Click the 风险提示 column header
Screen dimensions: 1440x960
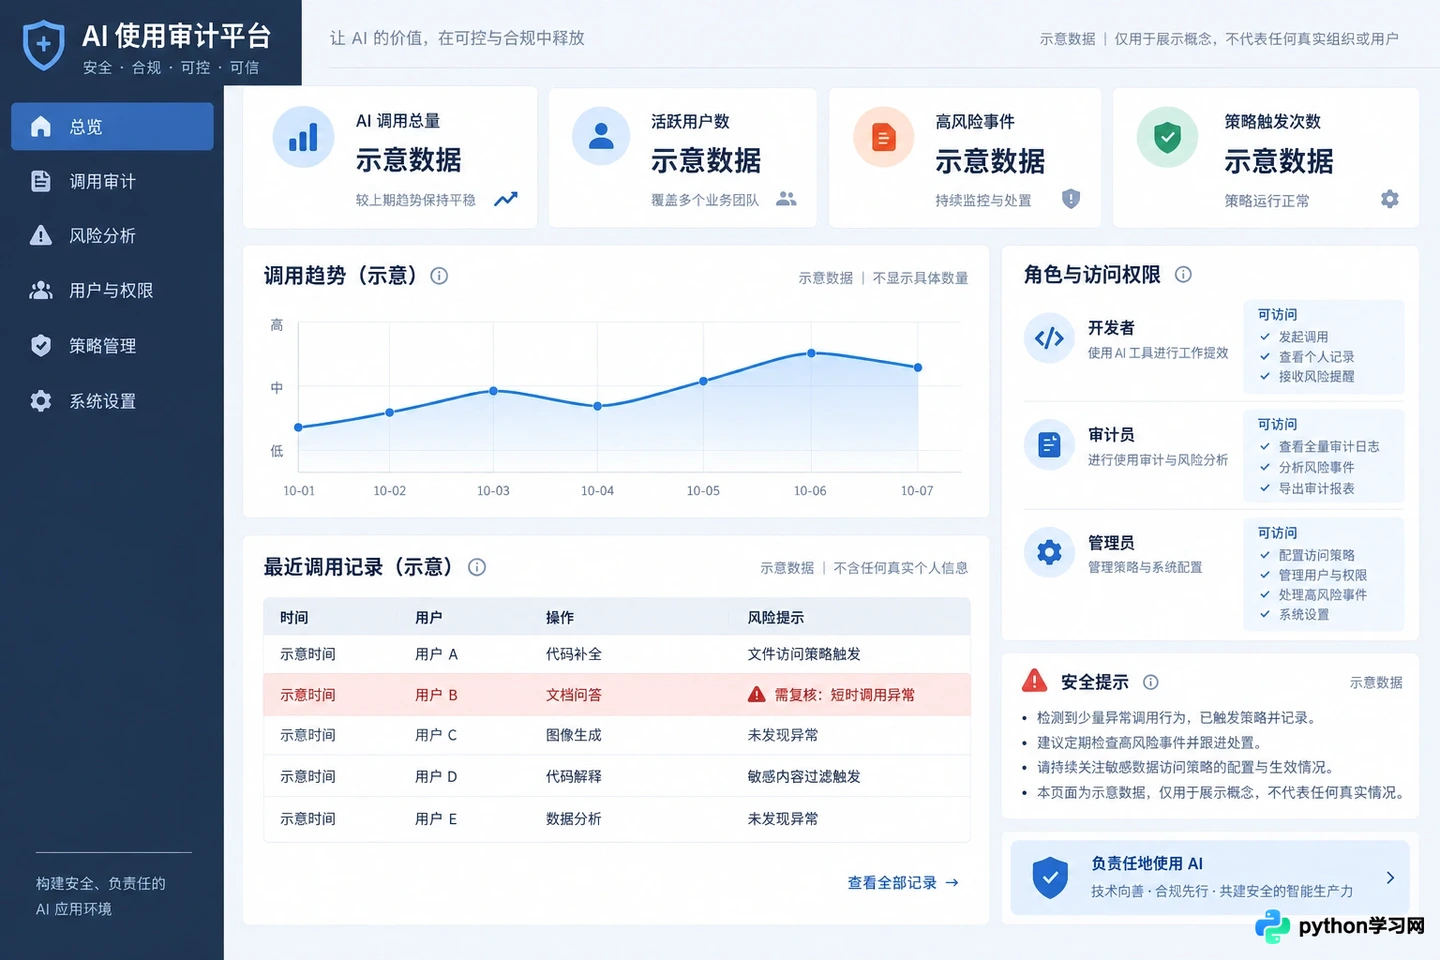[776, 618]
